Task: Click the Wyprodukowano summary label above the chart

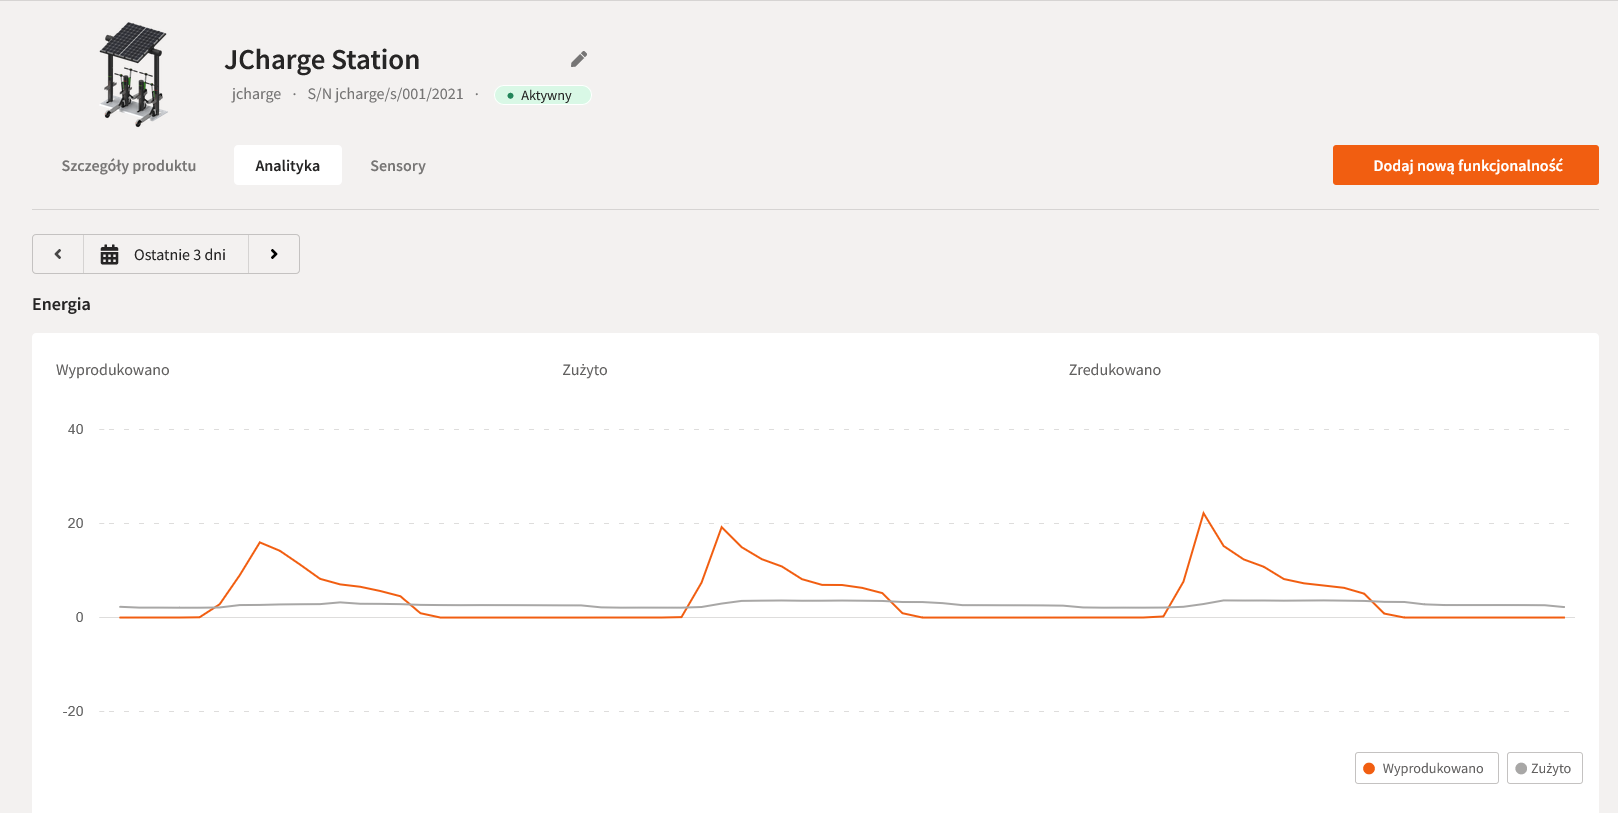Action: point(113,370)
